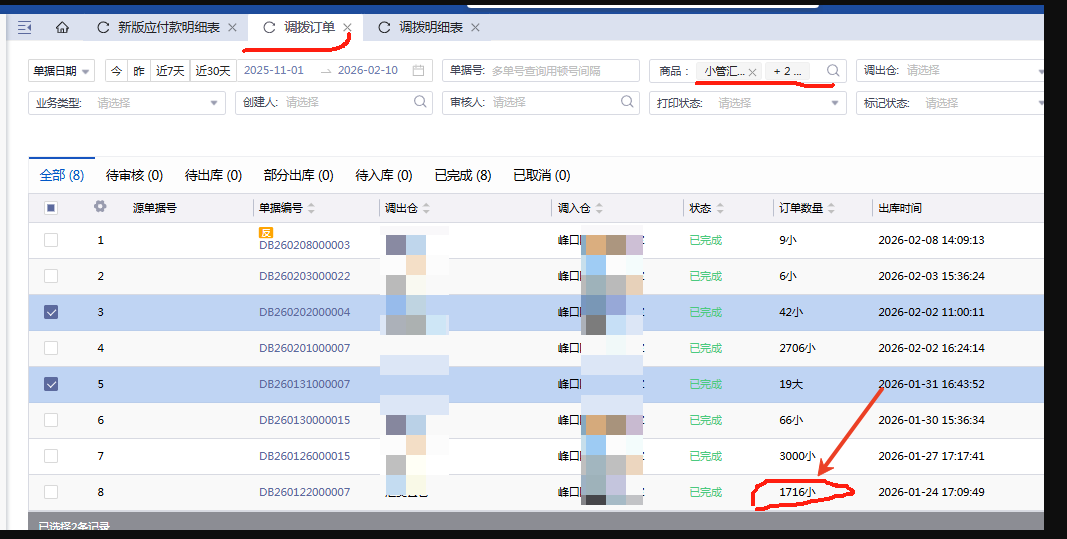Viewport: 1067px width, 539px height.
Task: Click the refresh icon on 调拨订单 tab
Action: (x=269, y=28)
